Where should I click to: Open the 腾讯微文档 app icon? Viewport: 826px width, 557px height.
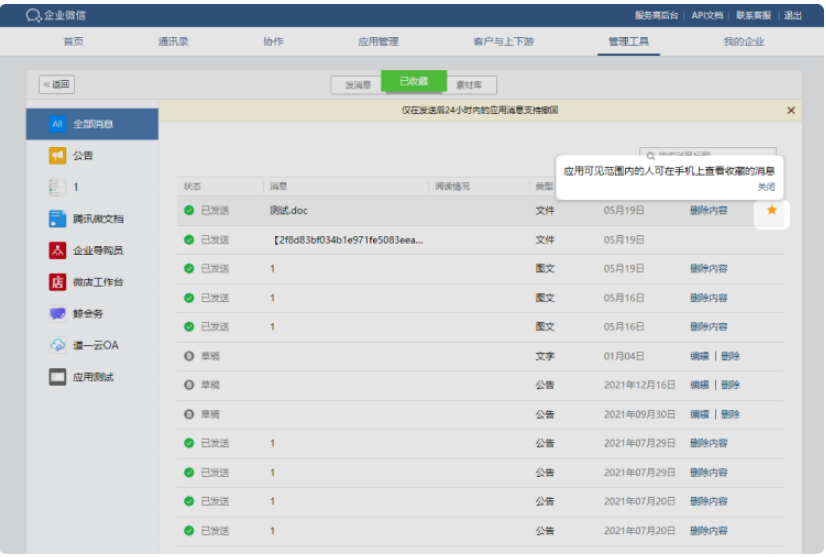coord(58,219)
